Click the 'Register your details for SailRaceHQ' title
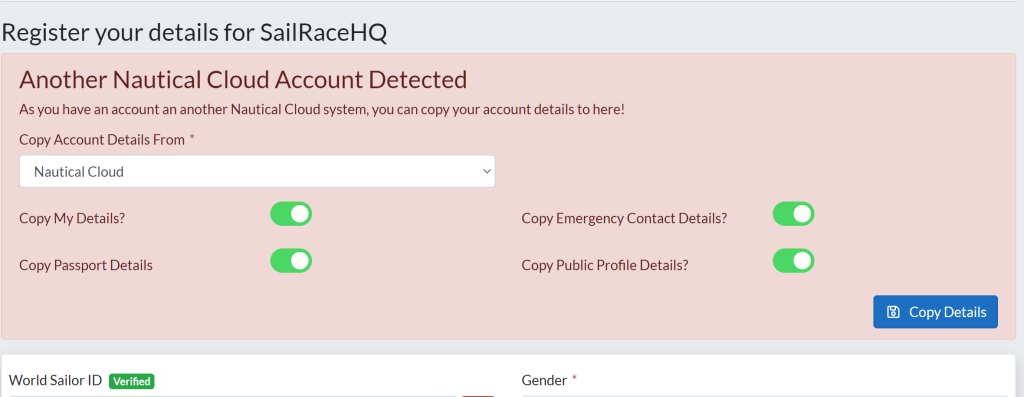The height and width of the screenshot is (397, 1024). click(x=195, y=33)
